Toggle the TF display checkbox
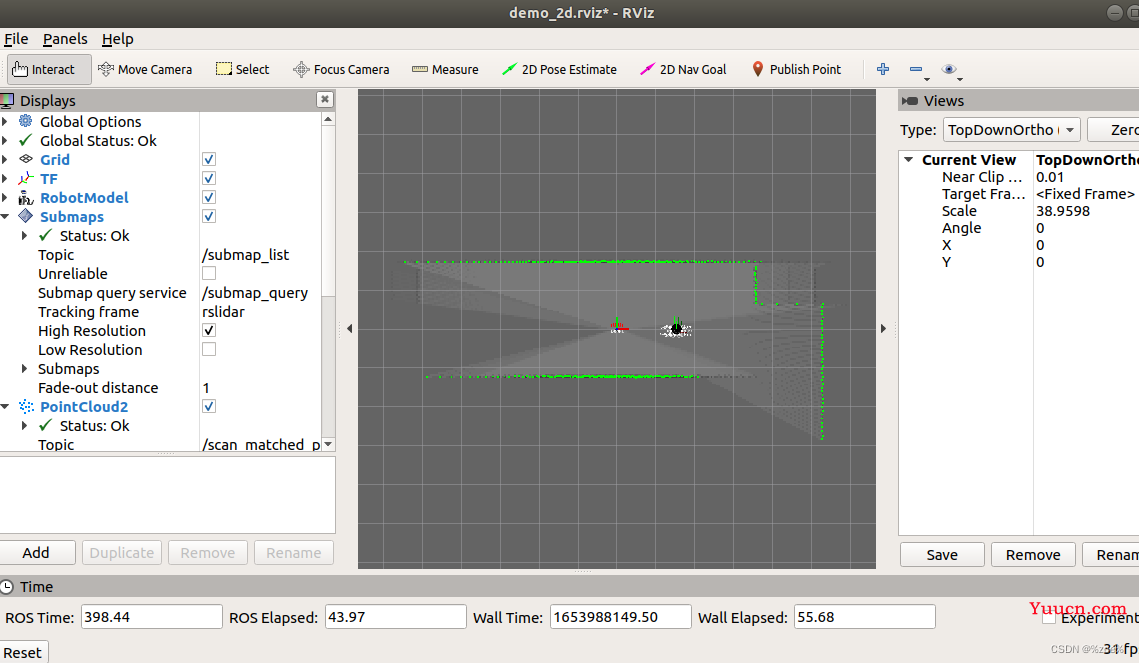1139x663 pixels. [208, 178]
